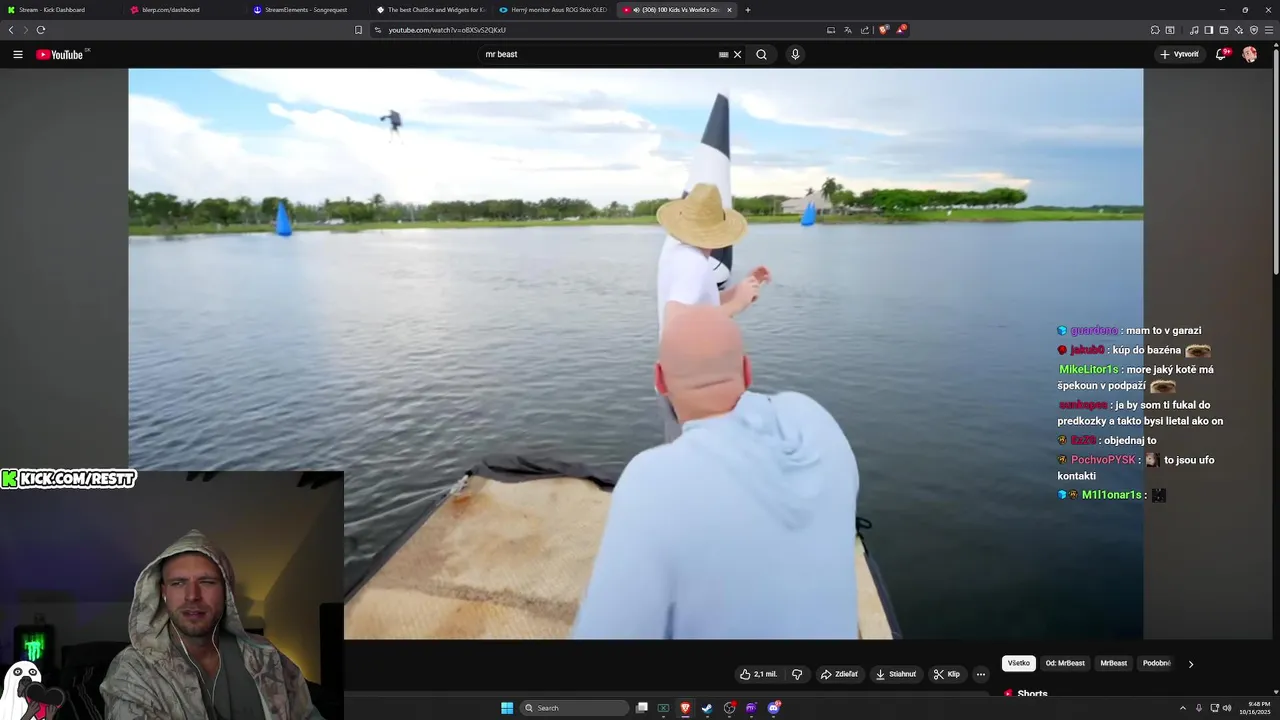Click the MrBeast video player

point(636,353)
